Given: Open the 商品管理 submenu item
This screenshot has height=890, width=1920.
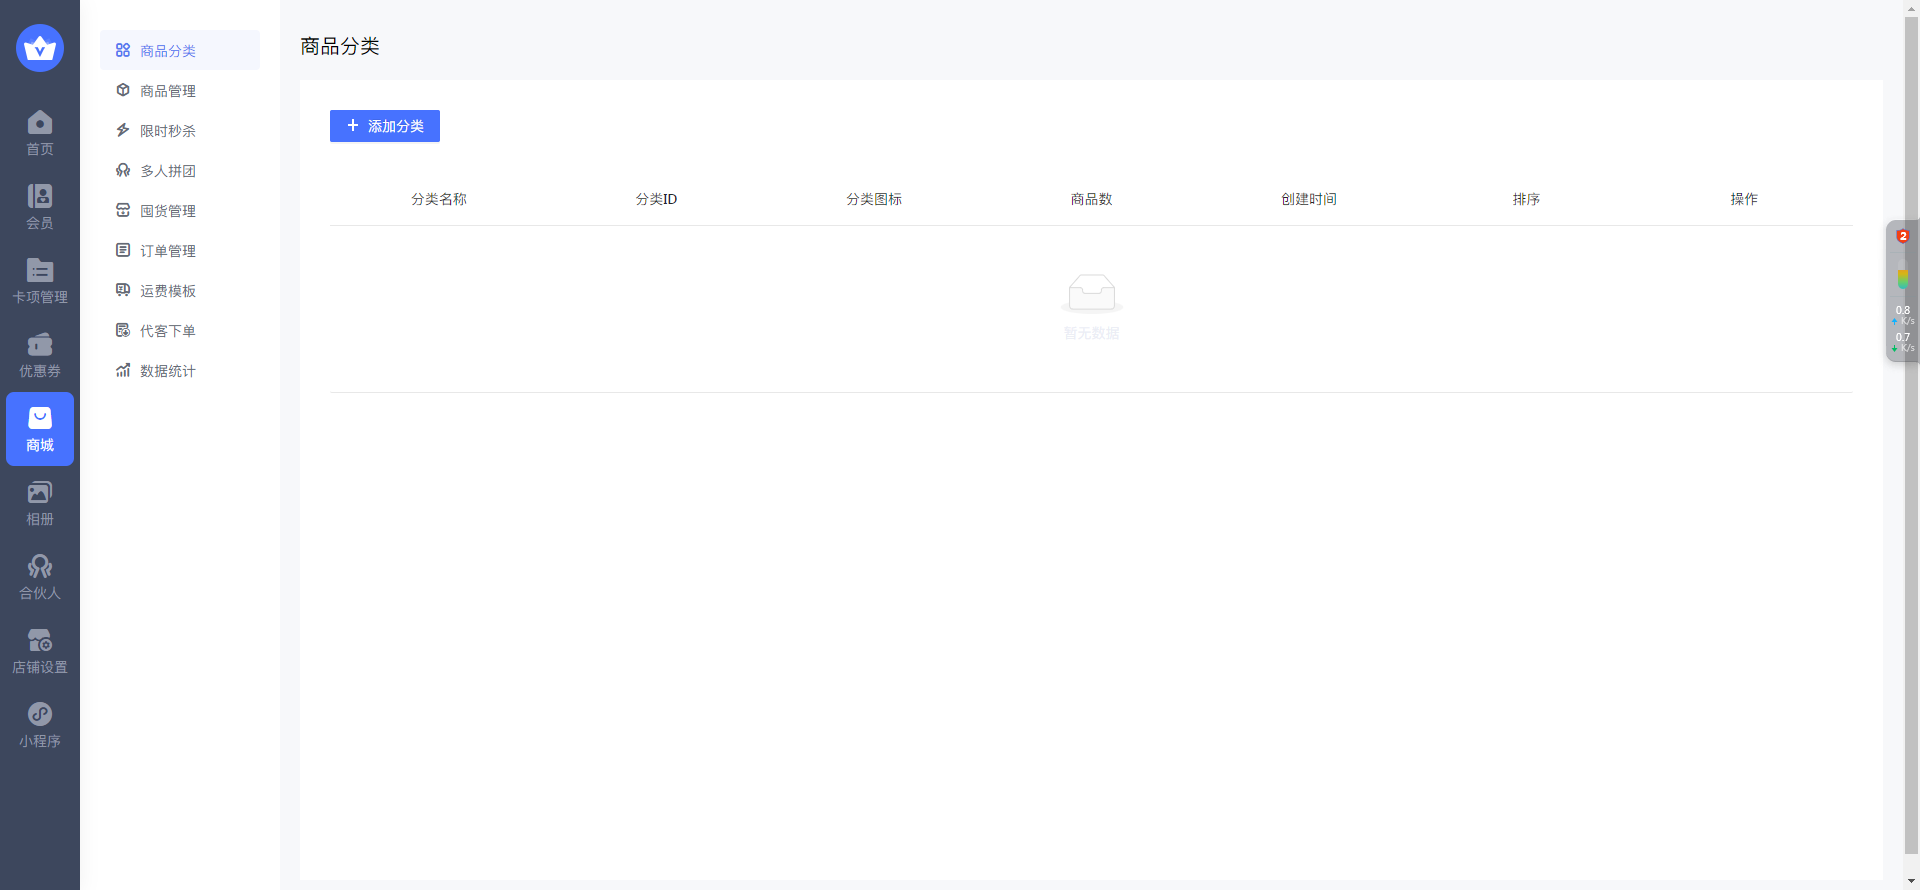Looking at the screenshot, I should [x=168, y=91].
